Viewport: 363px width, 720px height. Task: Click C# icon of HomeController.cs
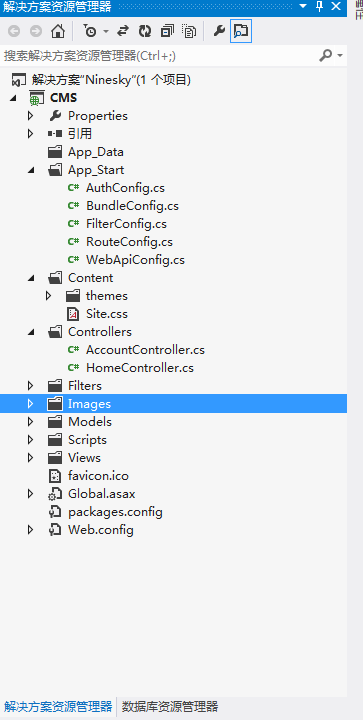73,368
